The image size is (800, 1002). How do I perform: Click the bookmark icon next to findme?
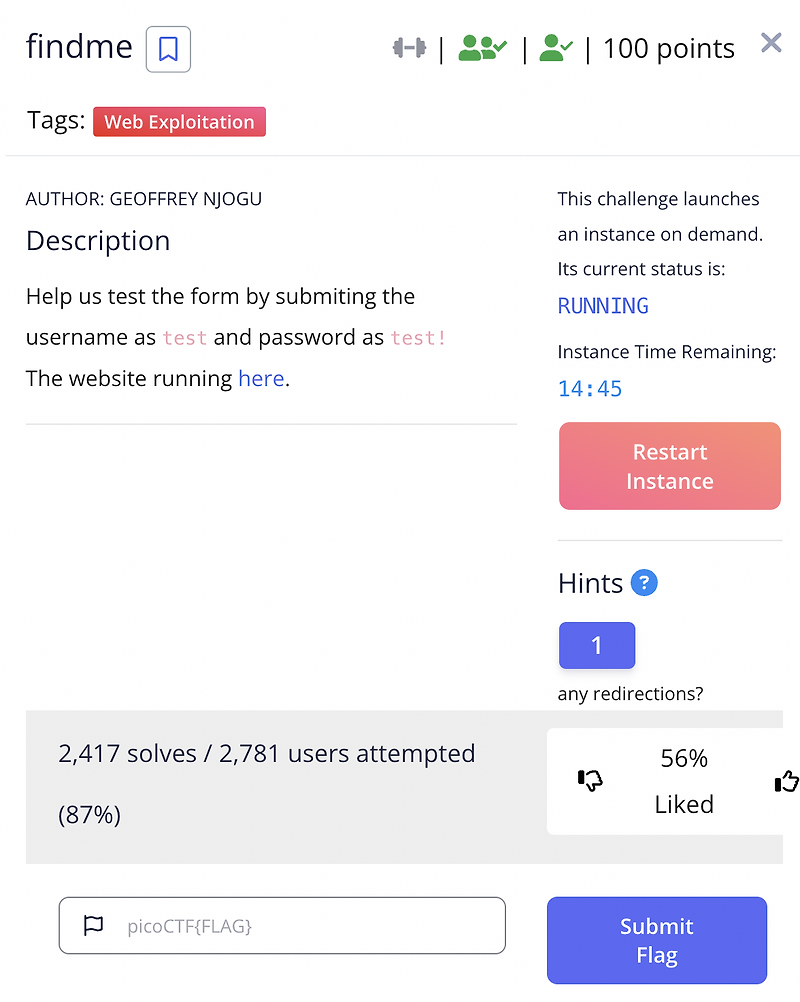[x=167, y=48]
